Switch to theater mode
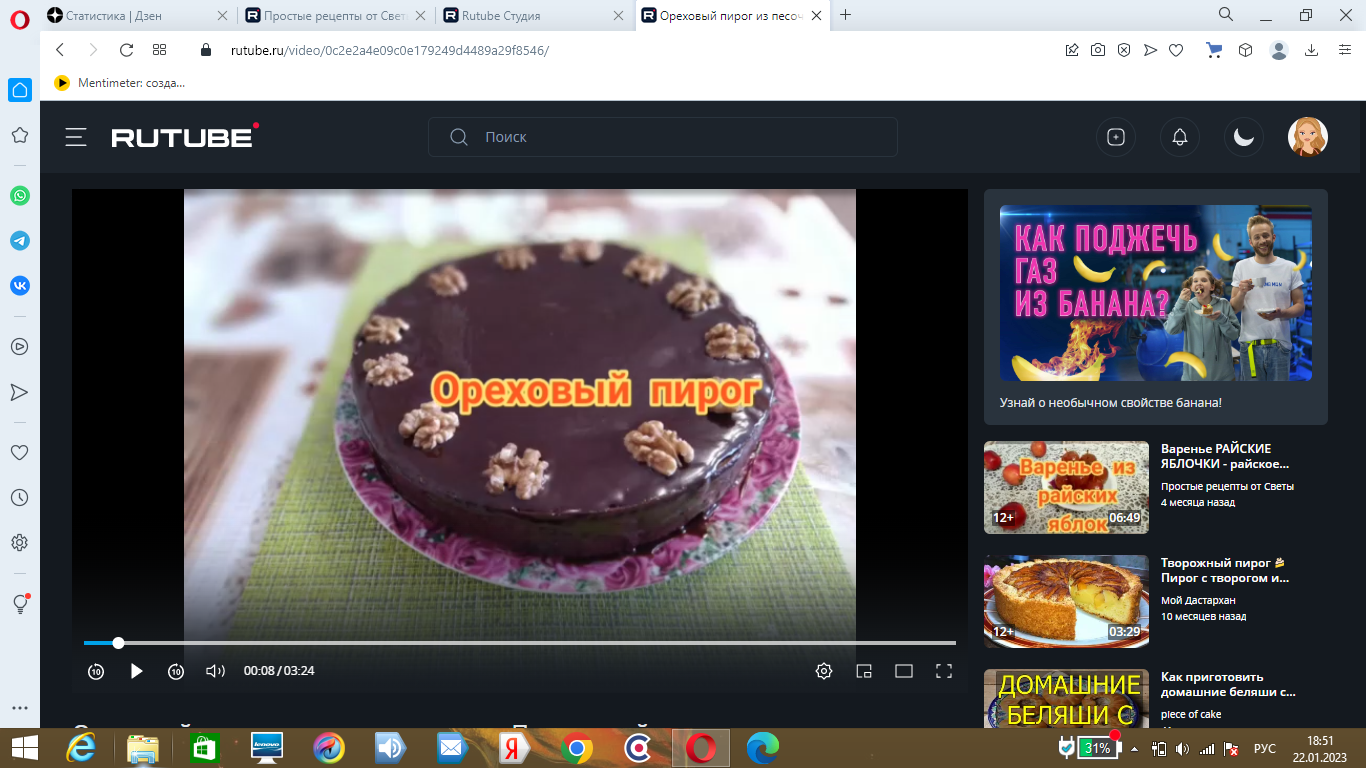Screen dimensions: 1366x768 904,671
